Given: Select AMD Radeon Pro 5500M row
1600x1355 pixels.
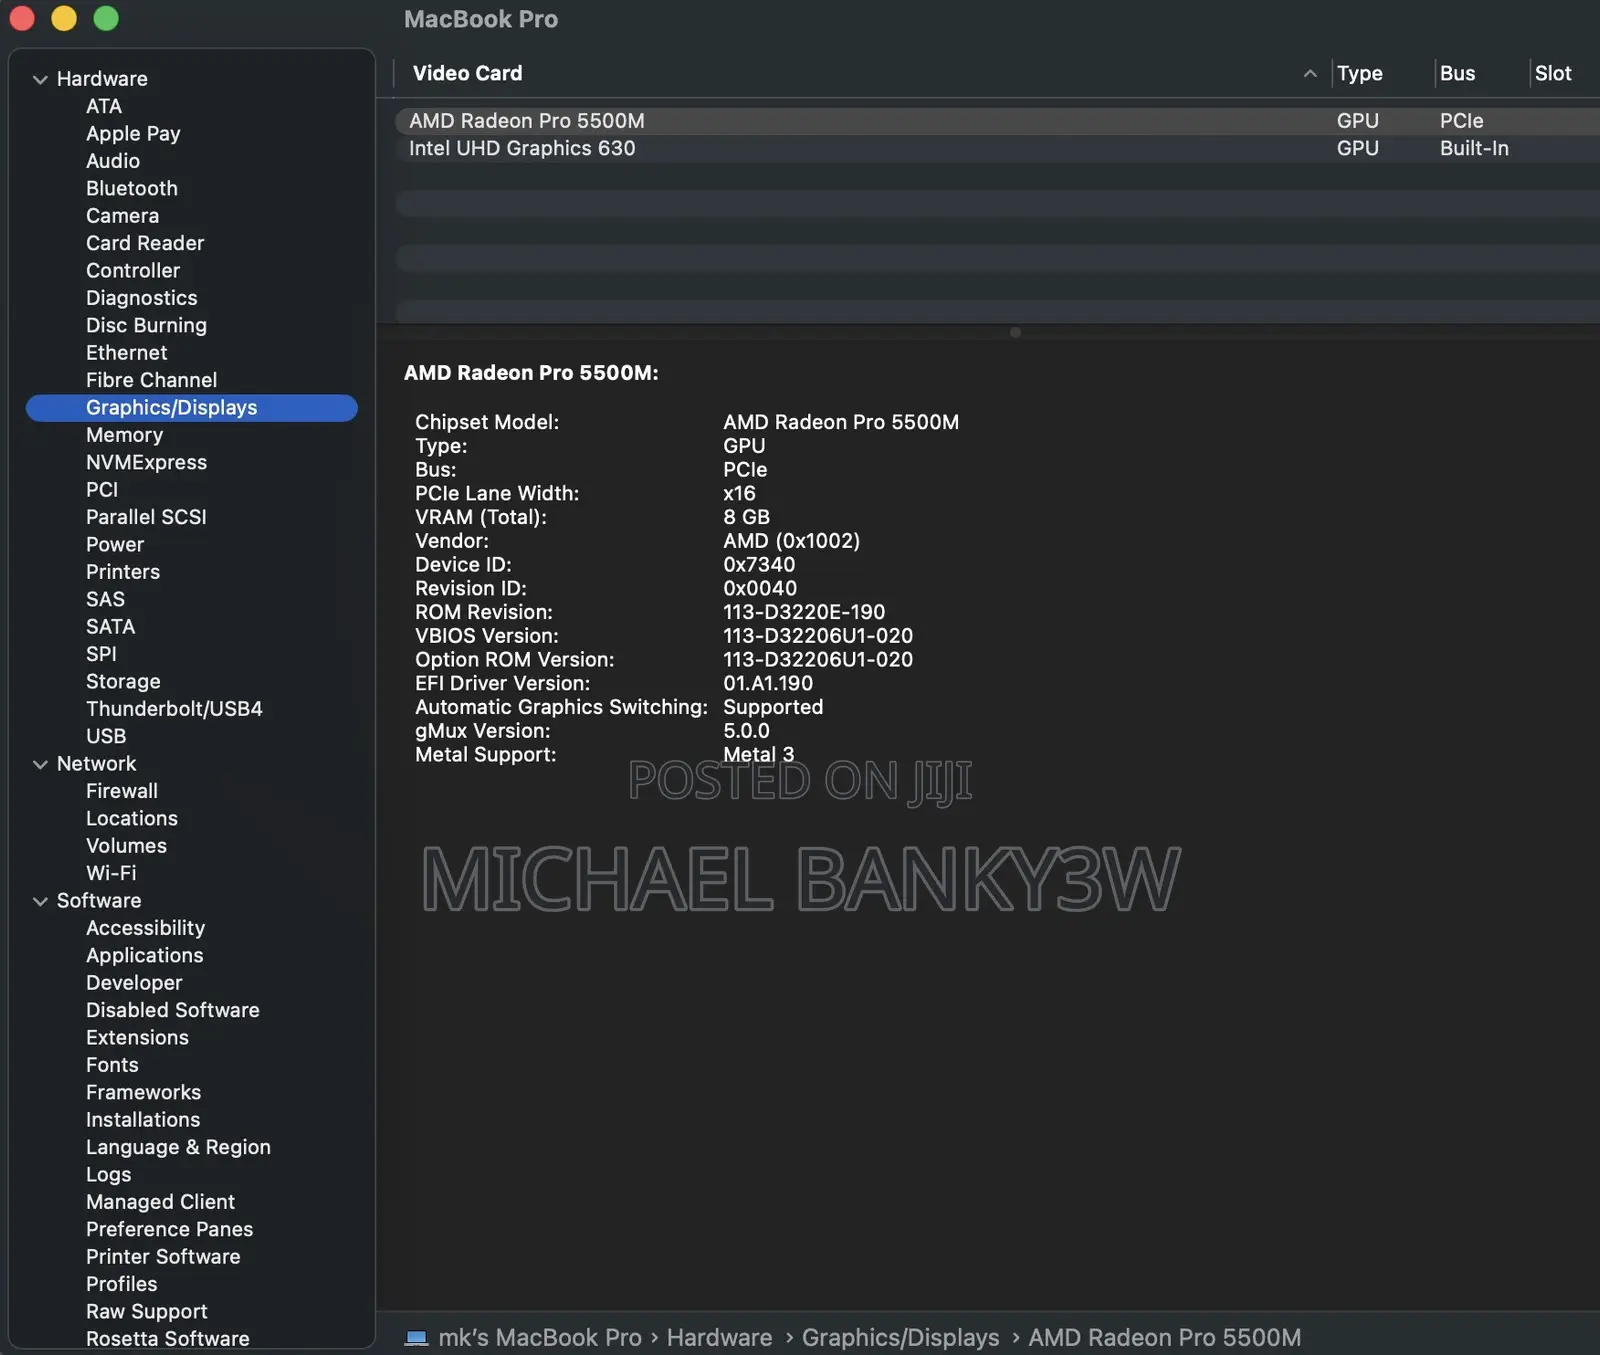Looking at the screenshot, I should (x=997, y=121).
